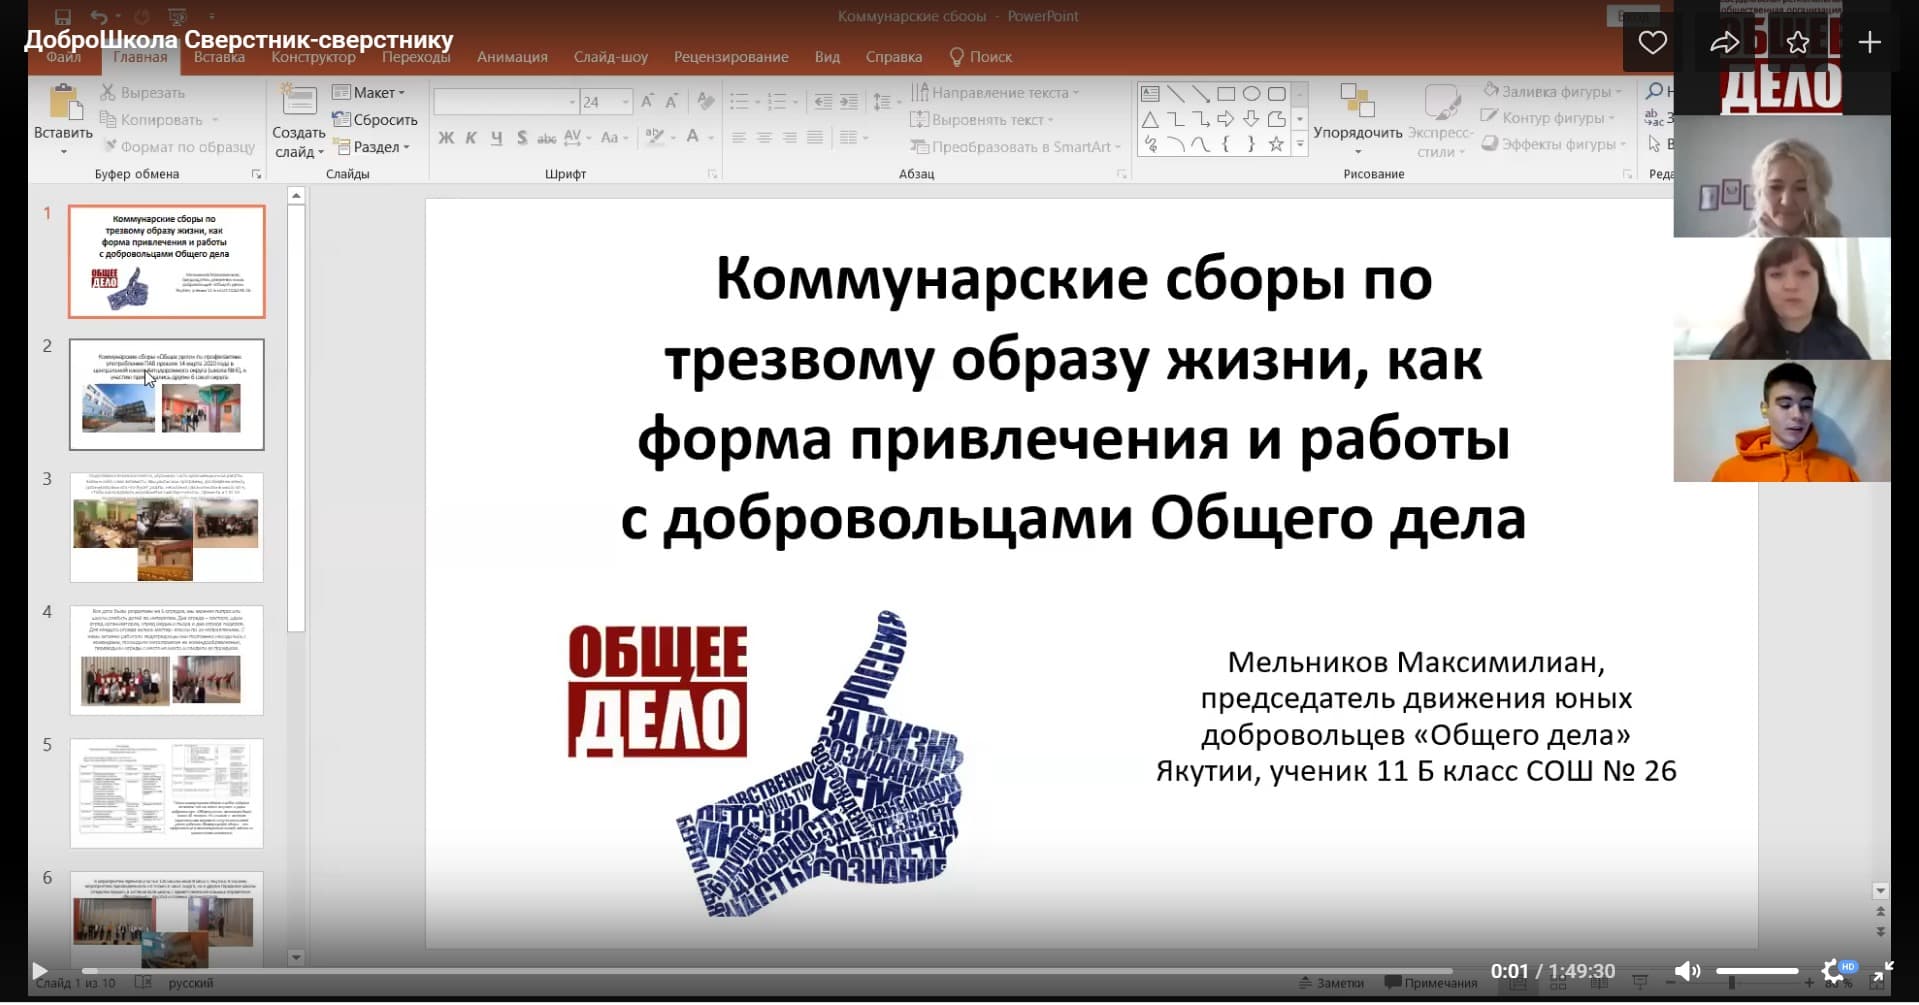The width and height of the screenshot is (1919, 1005).
Task: Click the Создать слайд new slide icon
Action: click(298, 101)
